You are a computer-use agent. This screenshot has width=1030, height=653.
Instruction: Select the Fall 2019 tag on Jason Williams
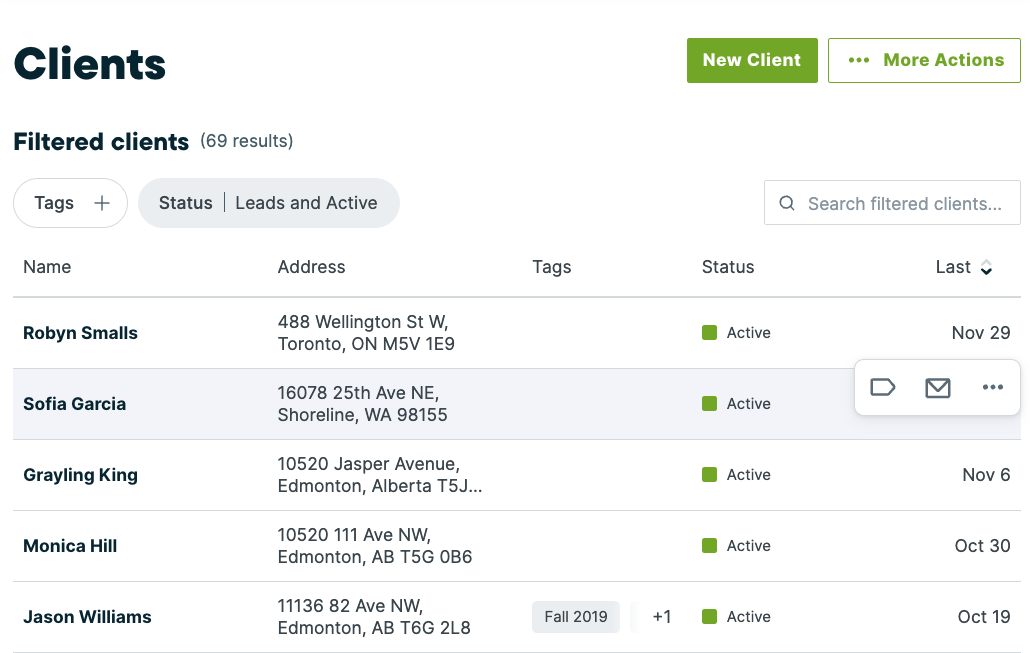pos(575,617)
